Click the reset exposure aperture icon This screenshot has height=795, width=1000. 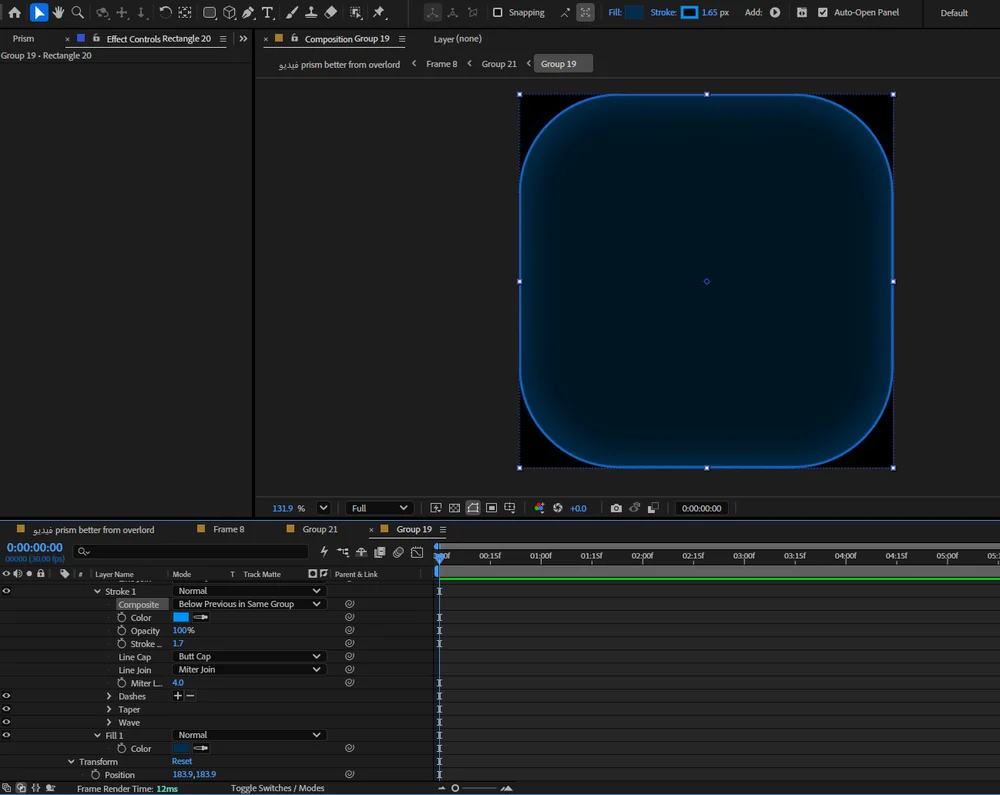558,508
